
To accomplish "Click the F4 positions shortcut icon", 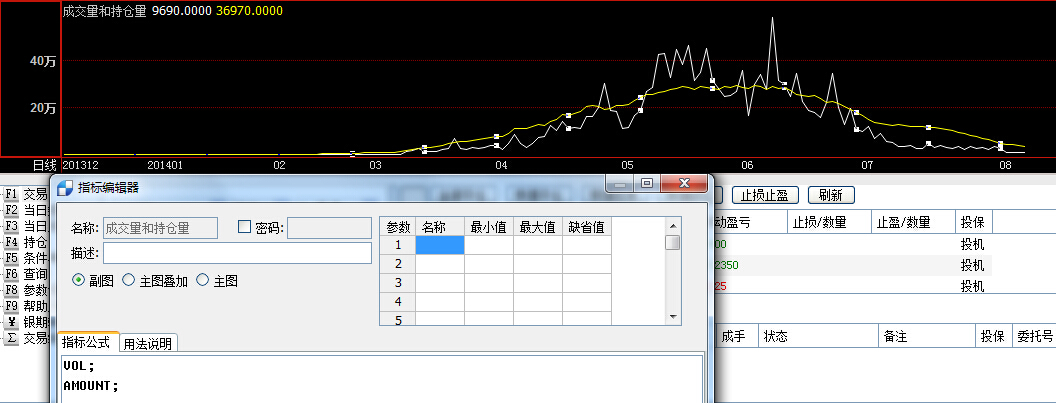I will coord(12,242).
